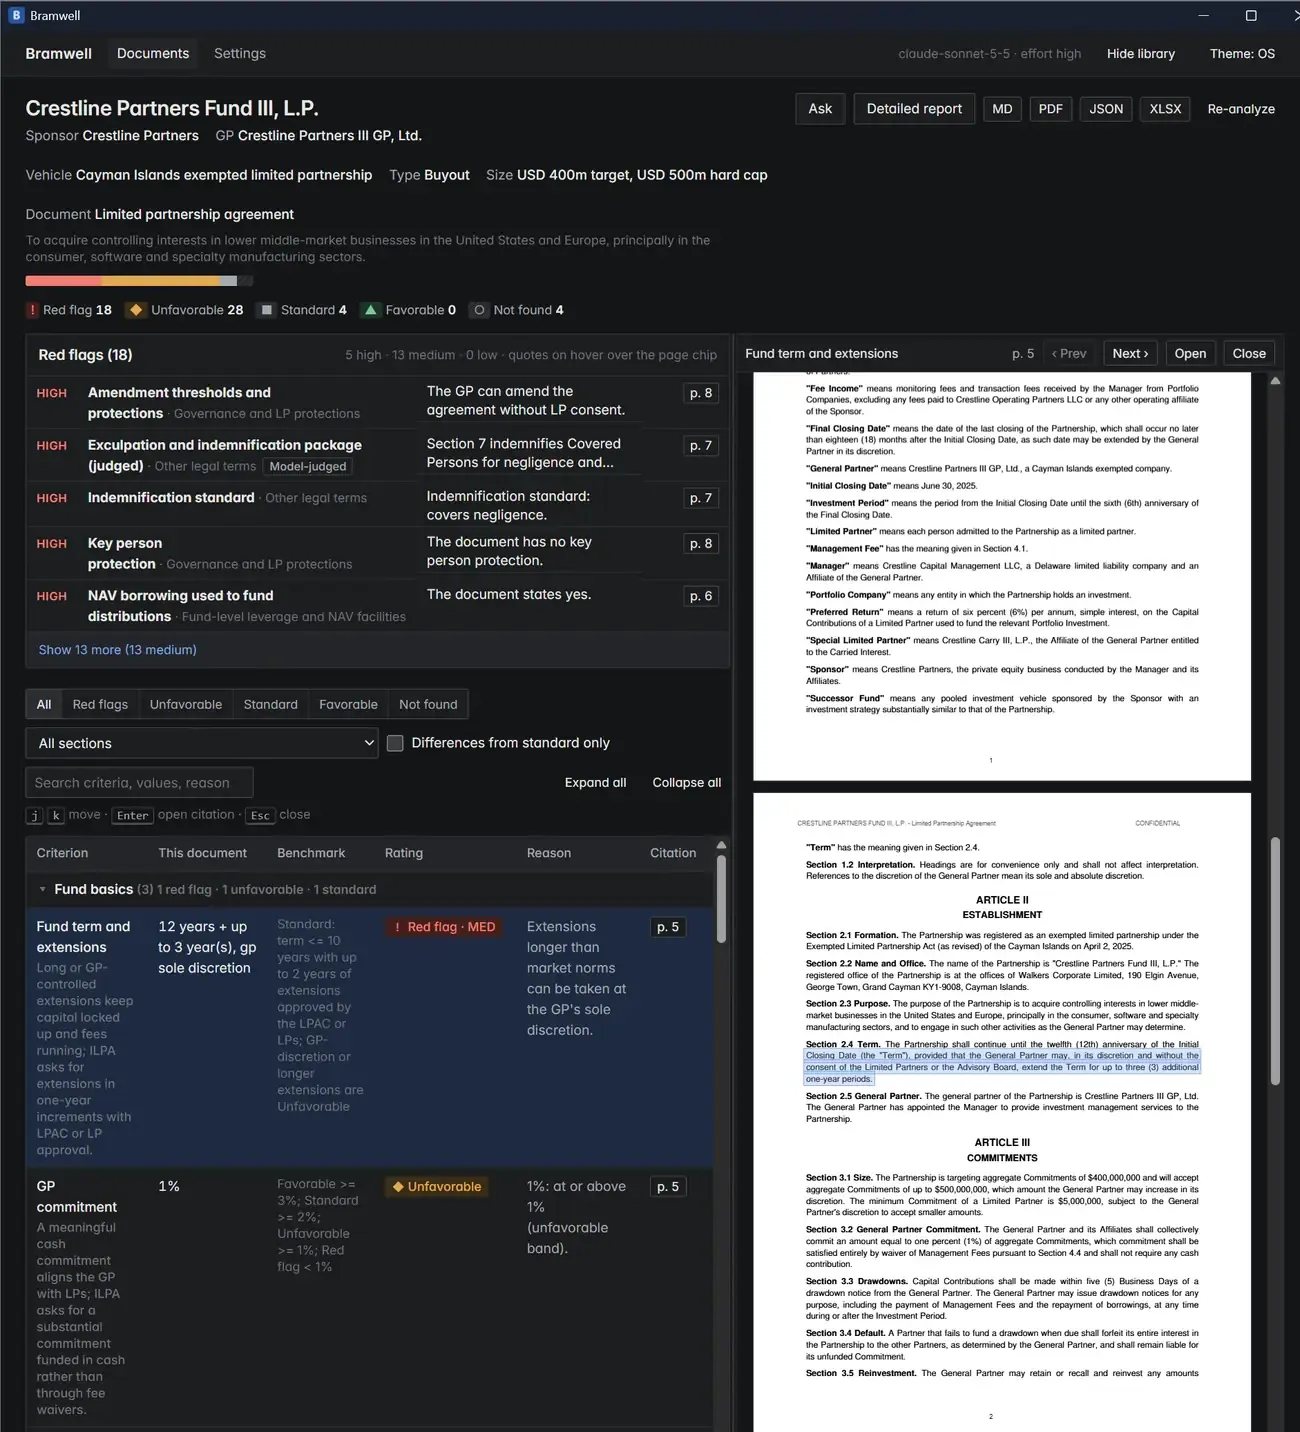Viewport: 1300px width, 1432px height.
Task: Collapse the Fund basics group
Action: (42, 889)
